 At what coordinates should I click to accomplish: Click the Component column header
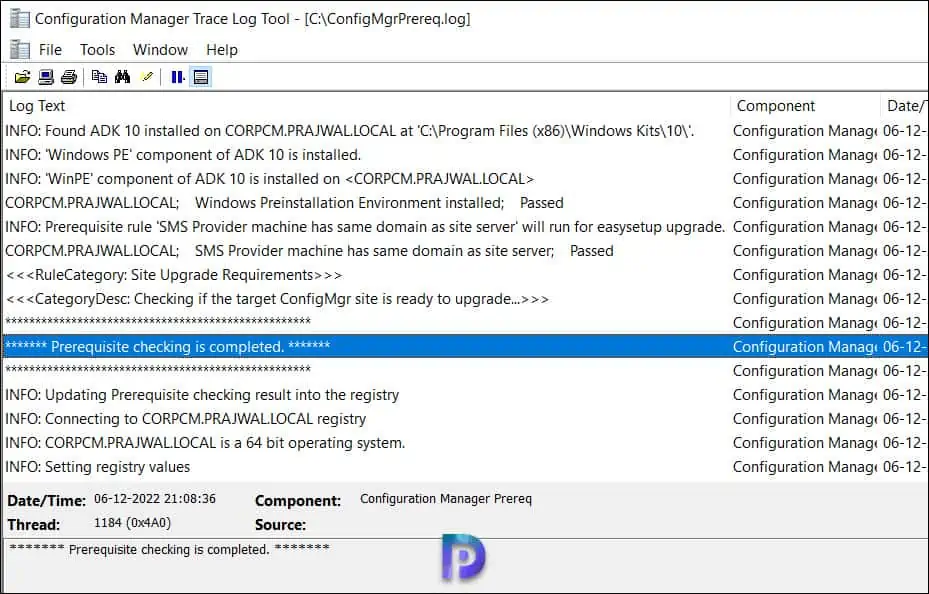click(x=806, y=106)
